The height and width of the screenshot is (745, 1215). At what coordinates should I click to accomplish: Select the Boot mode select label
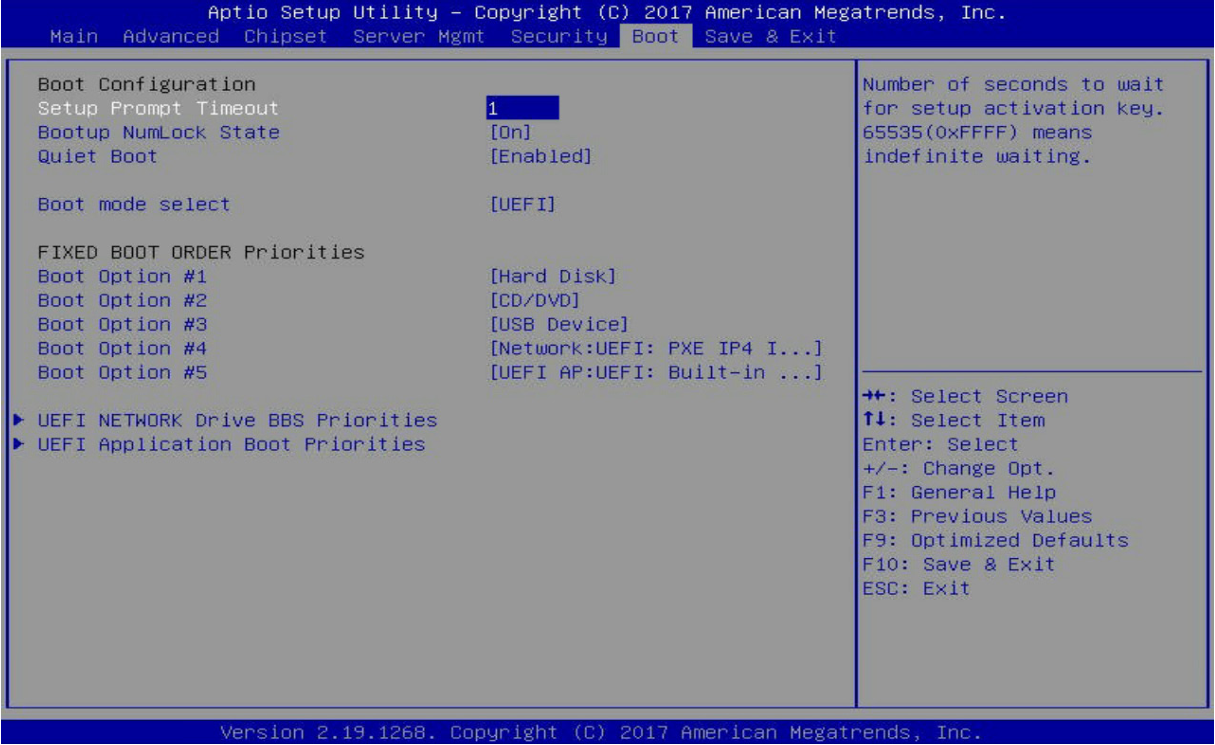[x=134, y=204]
